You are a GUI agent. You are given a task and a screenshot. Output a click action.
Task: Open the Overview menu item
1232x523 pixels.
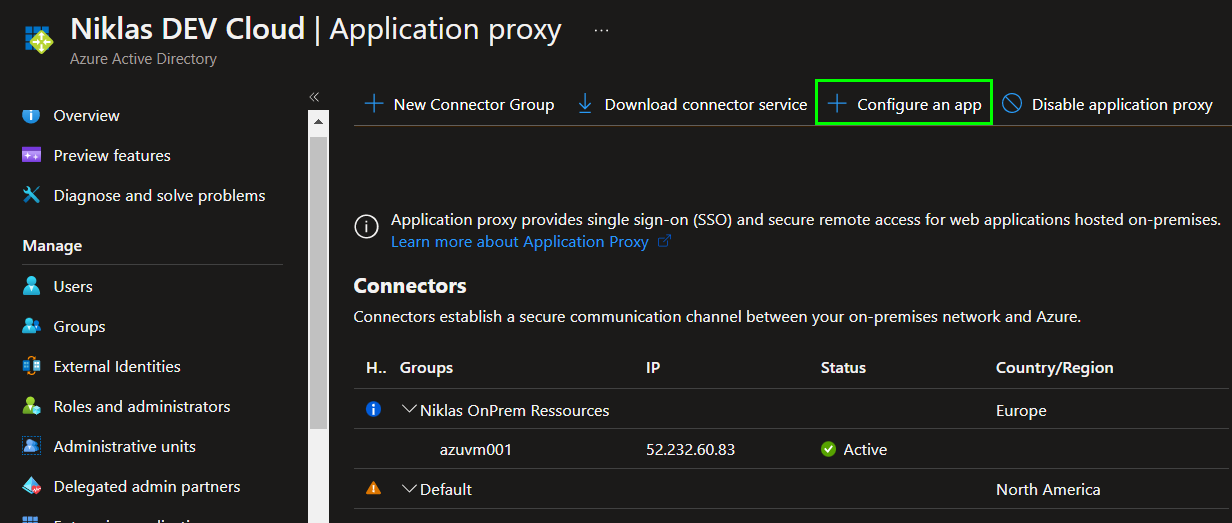pos(86,116)
